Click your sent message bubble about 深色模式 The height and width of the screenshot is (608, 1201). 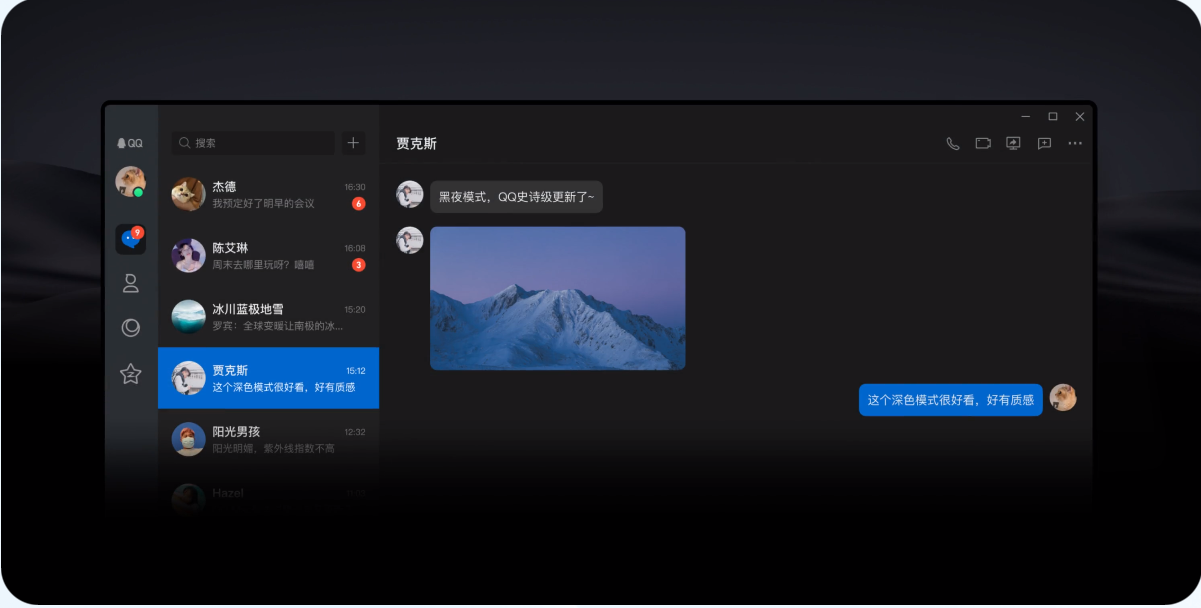pyautogui.click(x=949, y=398)
